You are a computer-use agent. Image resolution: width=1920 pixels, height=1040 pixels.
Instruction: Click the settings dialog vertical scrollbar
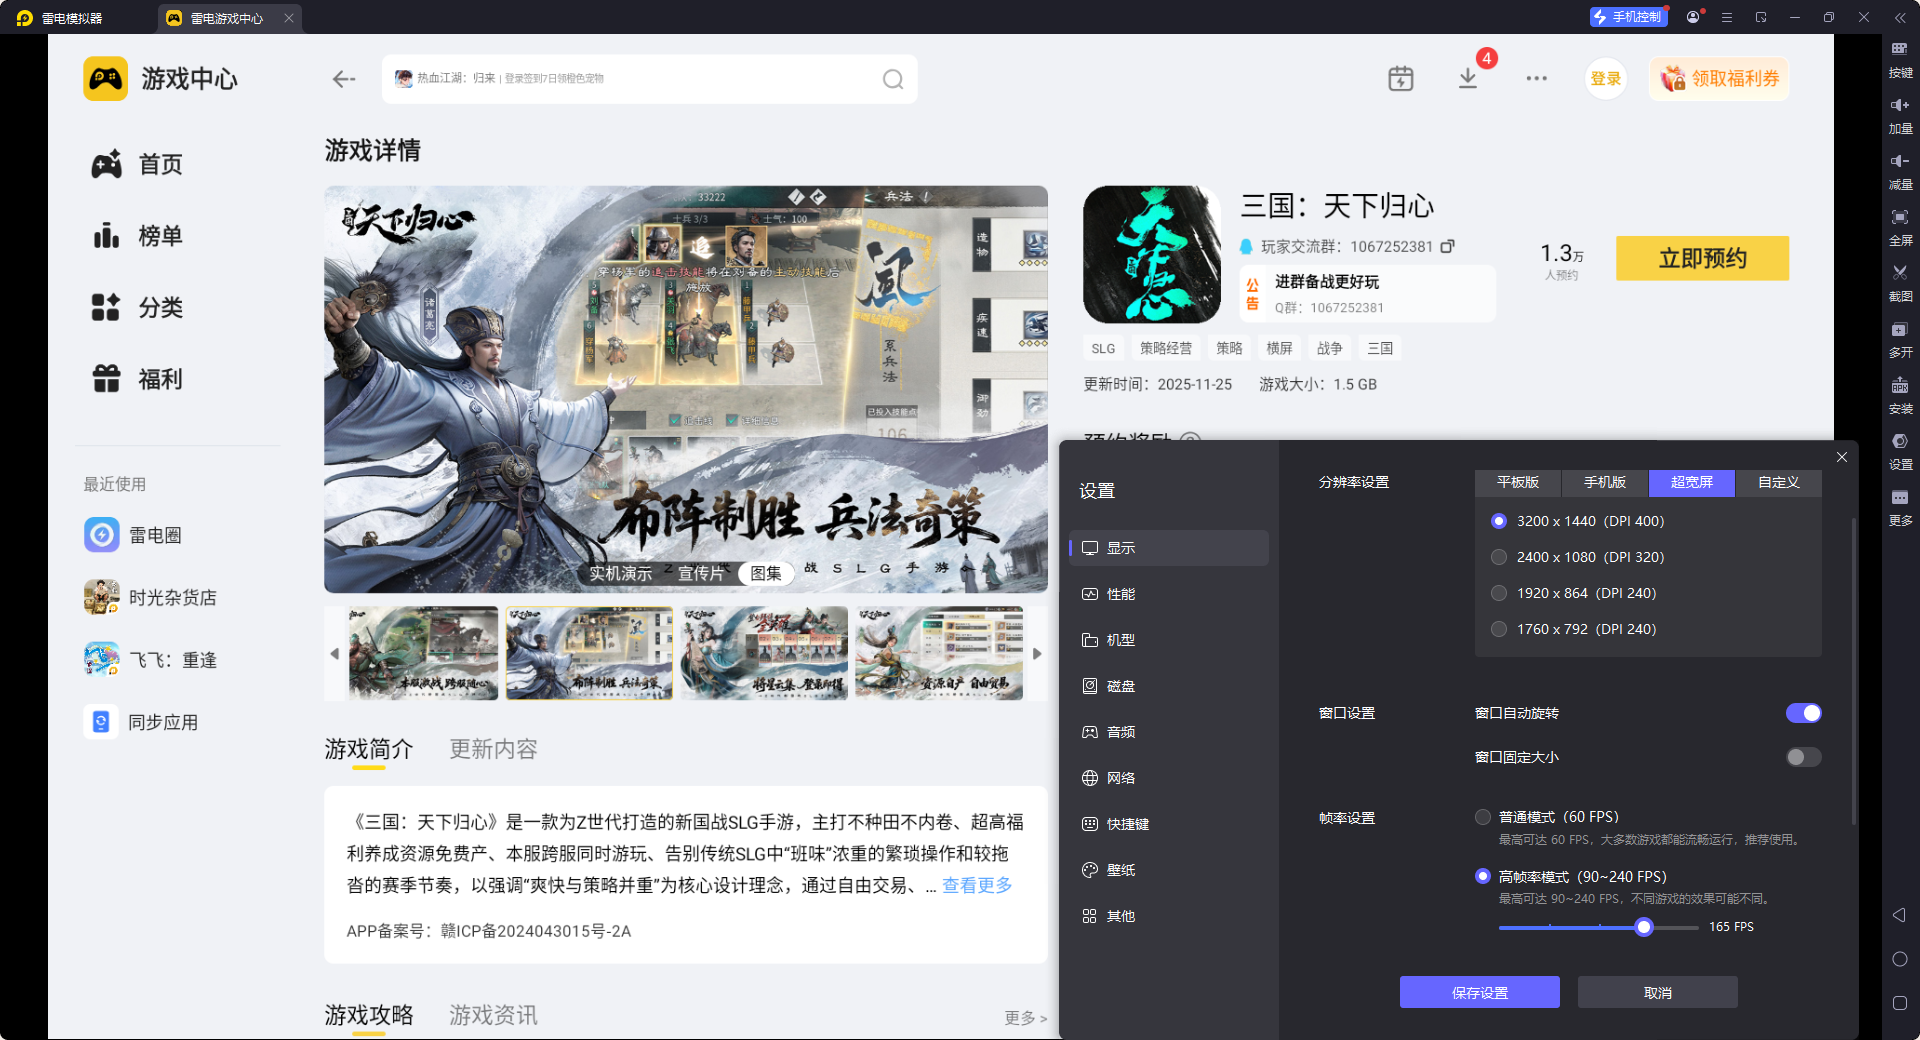1854,670
